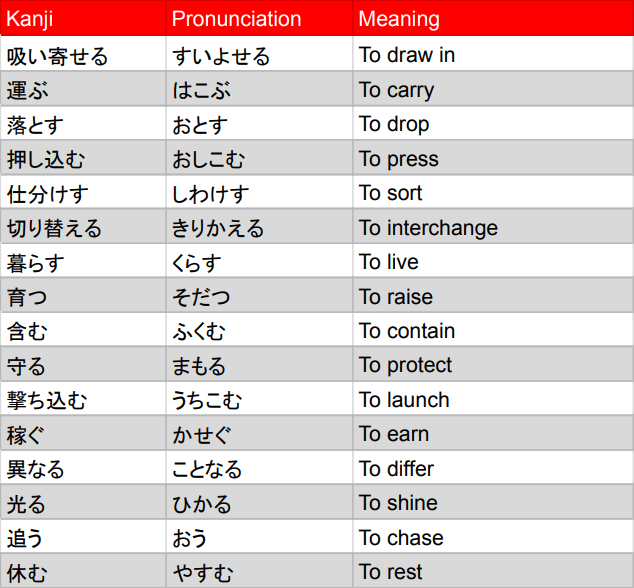Viewport: 634px width, 588px height.
Task: Select the "To protect" cell
Action: (x=406, y=365)
